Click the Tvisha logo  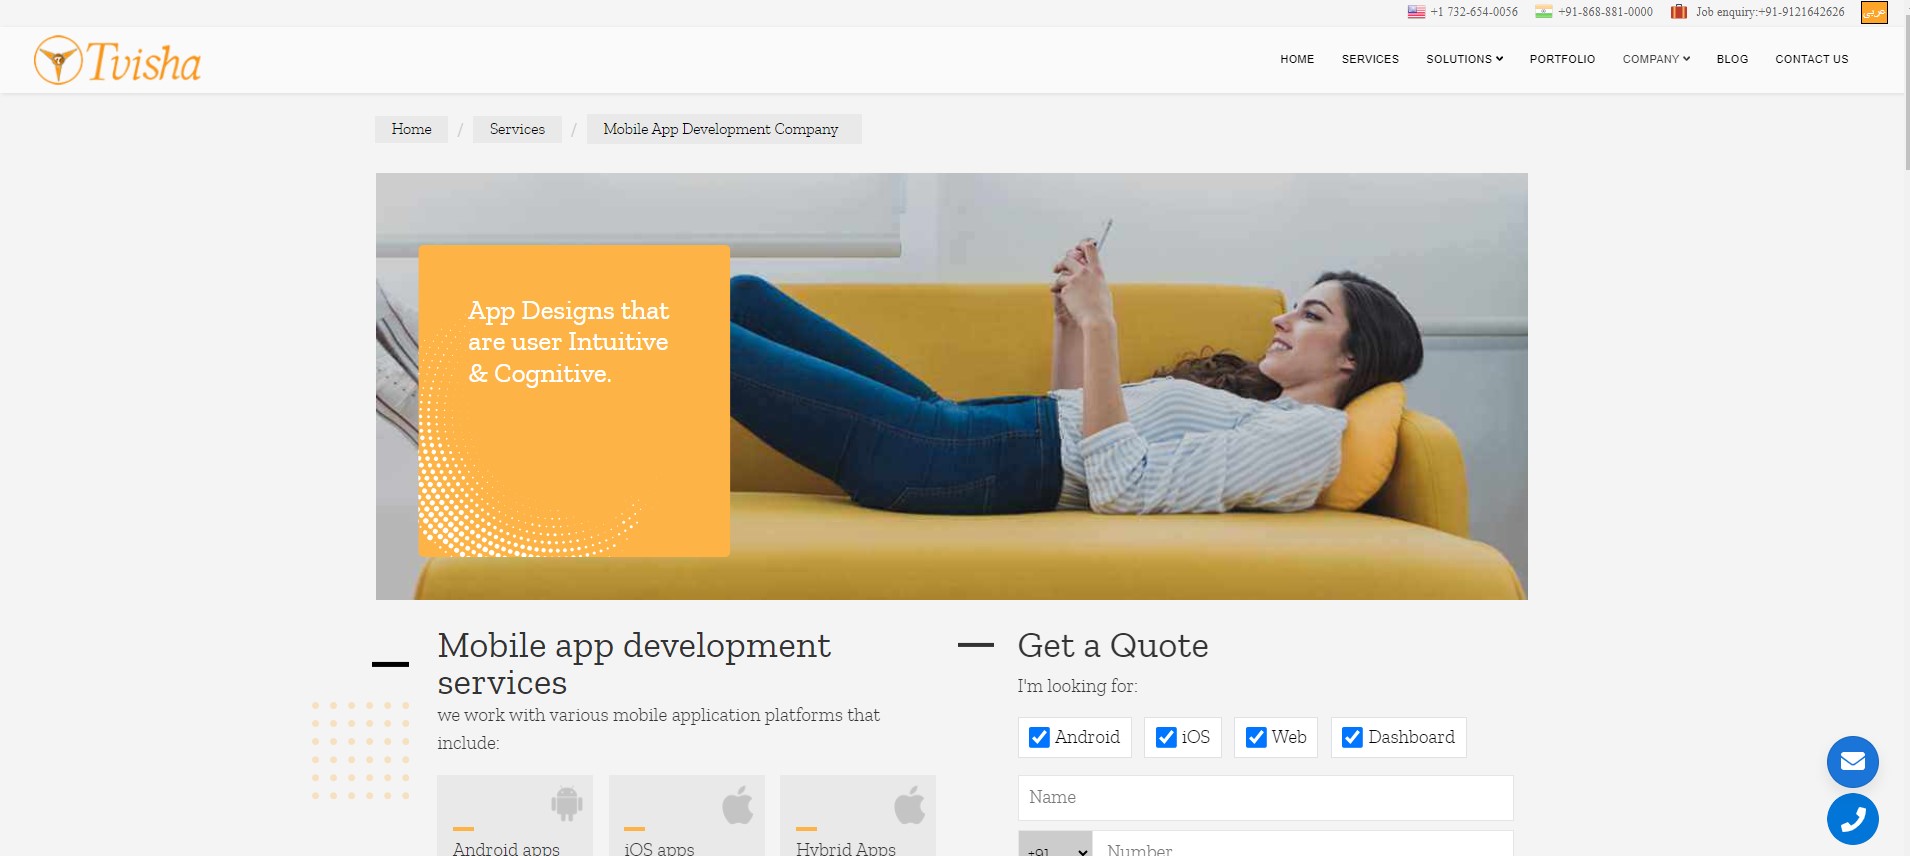click(117, 61)
